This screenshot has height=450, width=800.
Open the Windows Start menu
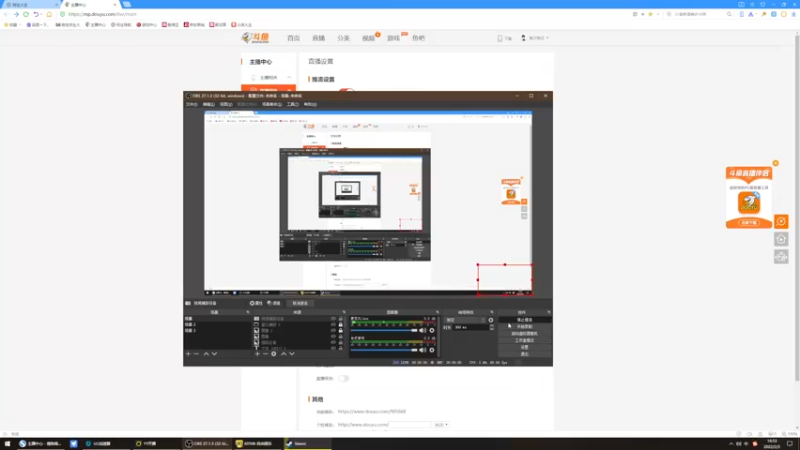tap(7, 444)
